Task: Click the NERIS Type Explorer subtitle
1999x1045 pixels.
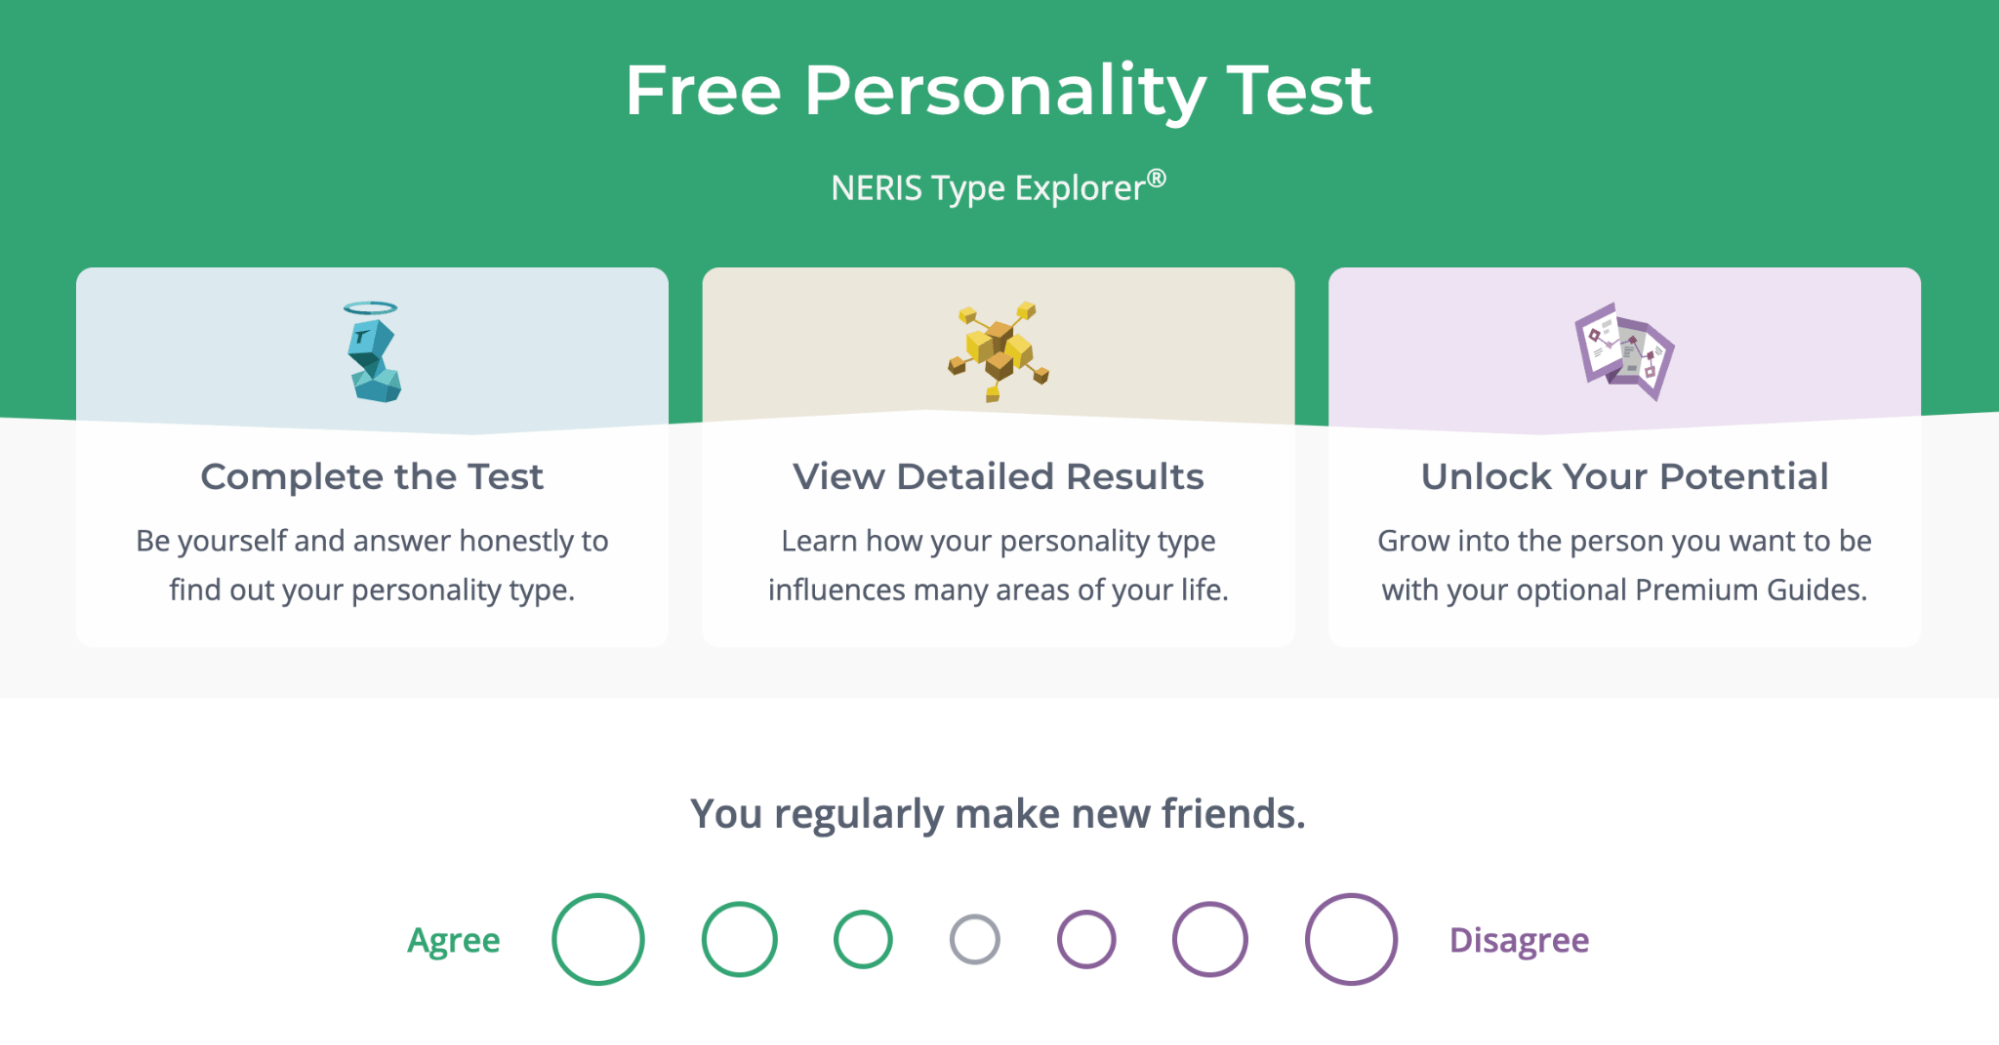Action: [x=998, y=186]
